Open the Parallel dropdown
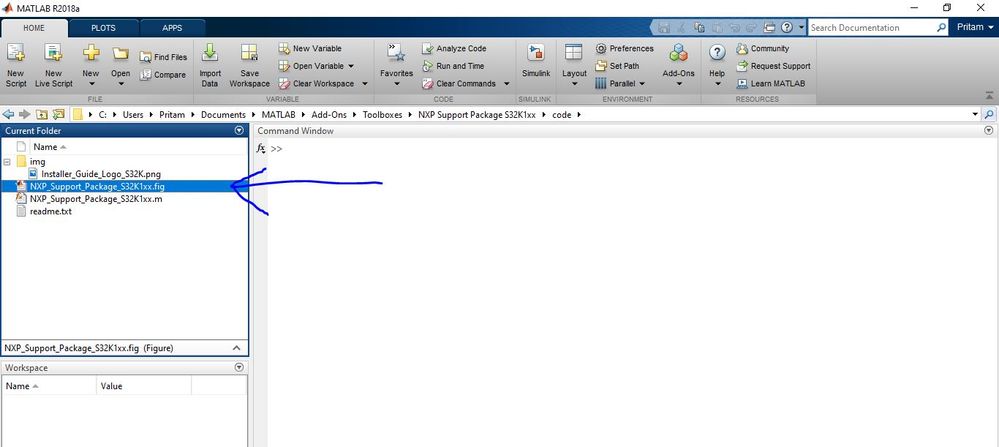The height and width of the screenshot is (447, 999). [x=620, y=83]
